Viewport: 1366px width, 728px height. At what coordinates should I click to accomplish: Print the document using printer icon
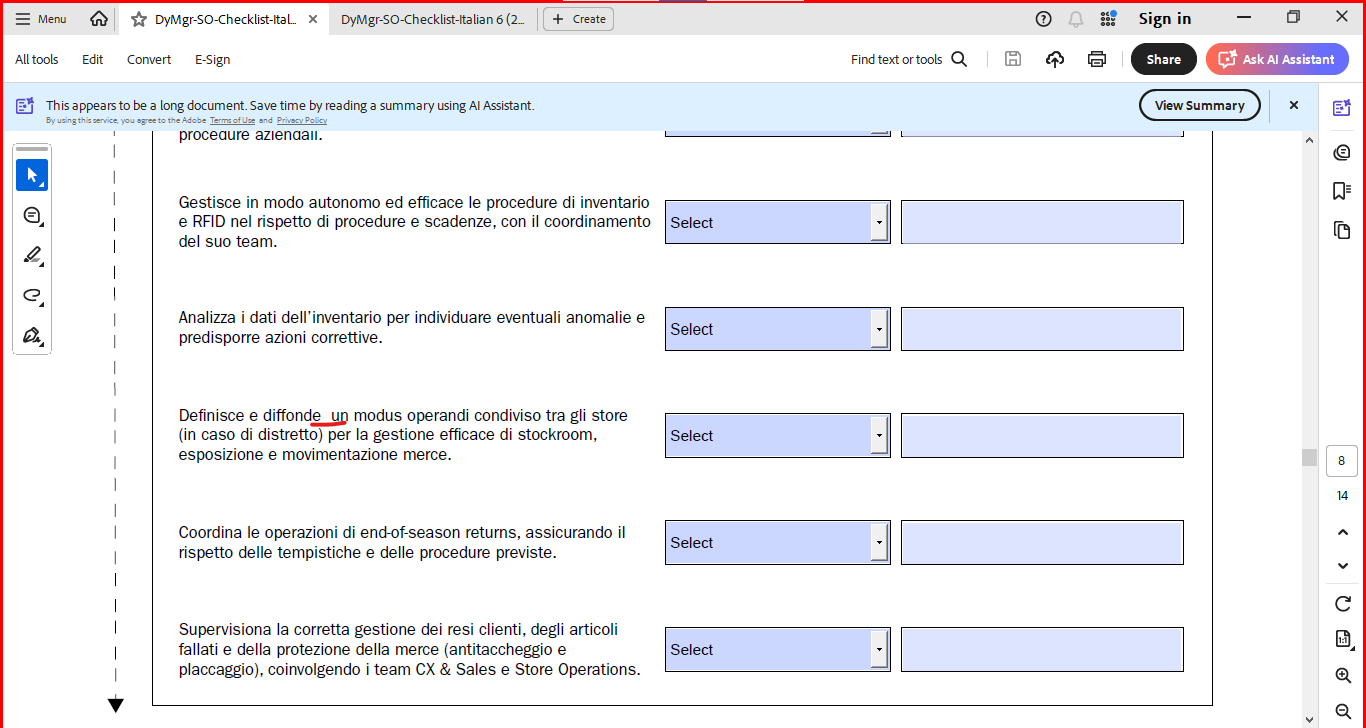(1097, 59)
